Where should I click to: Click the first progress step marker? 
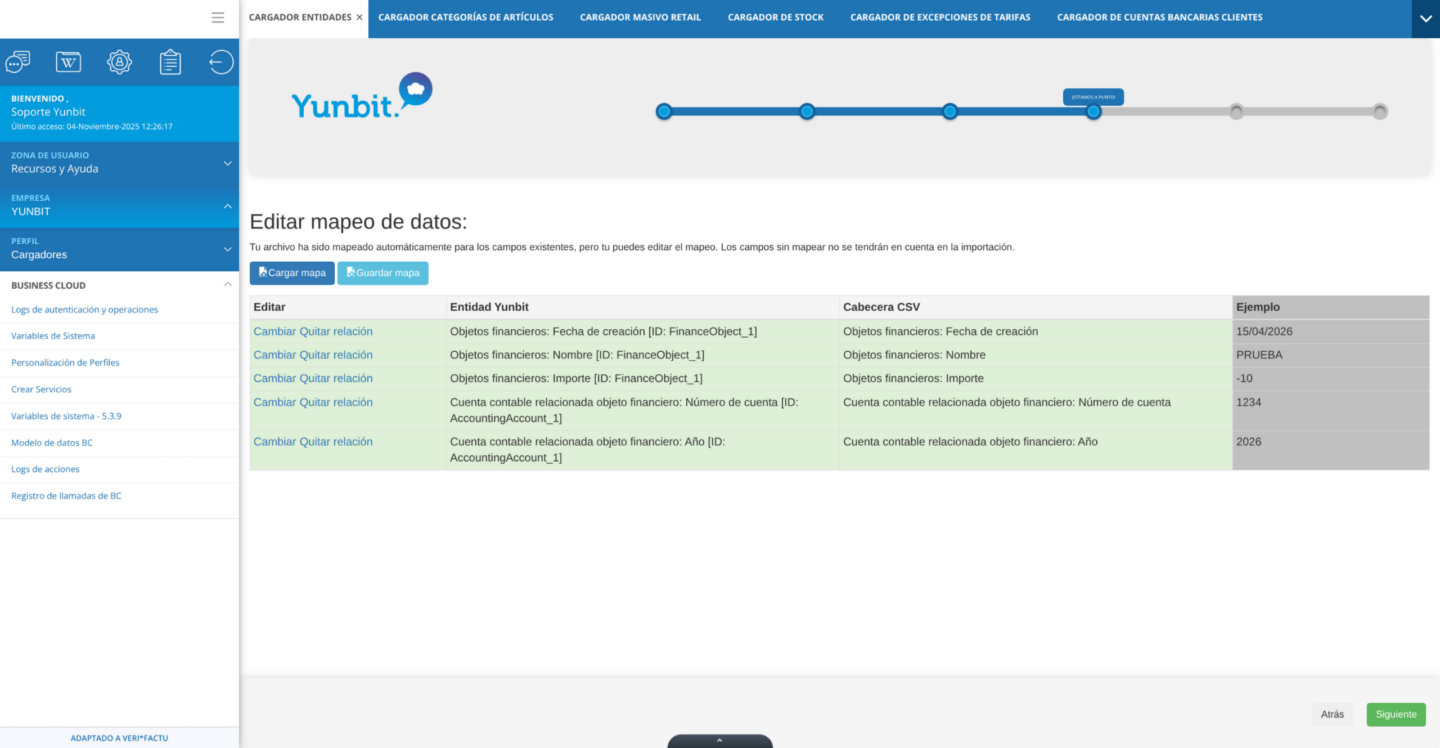[x=664, y=111]
